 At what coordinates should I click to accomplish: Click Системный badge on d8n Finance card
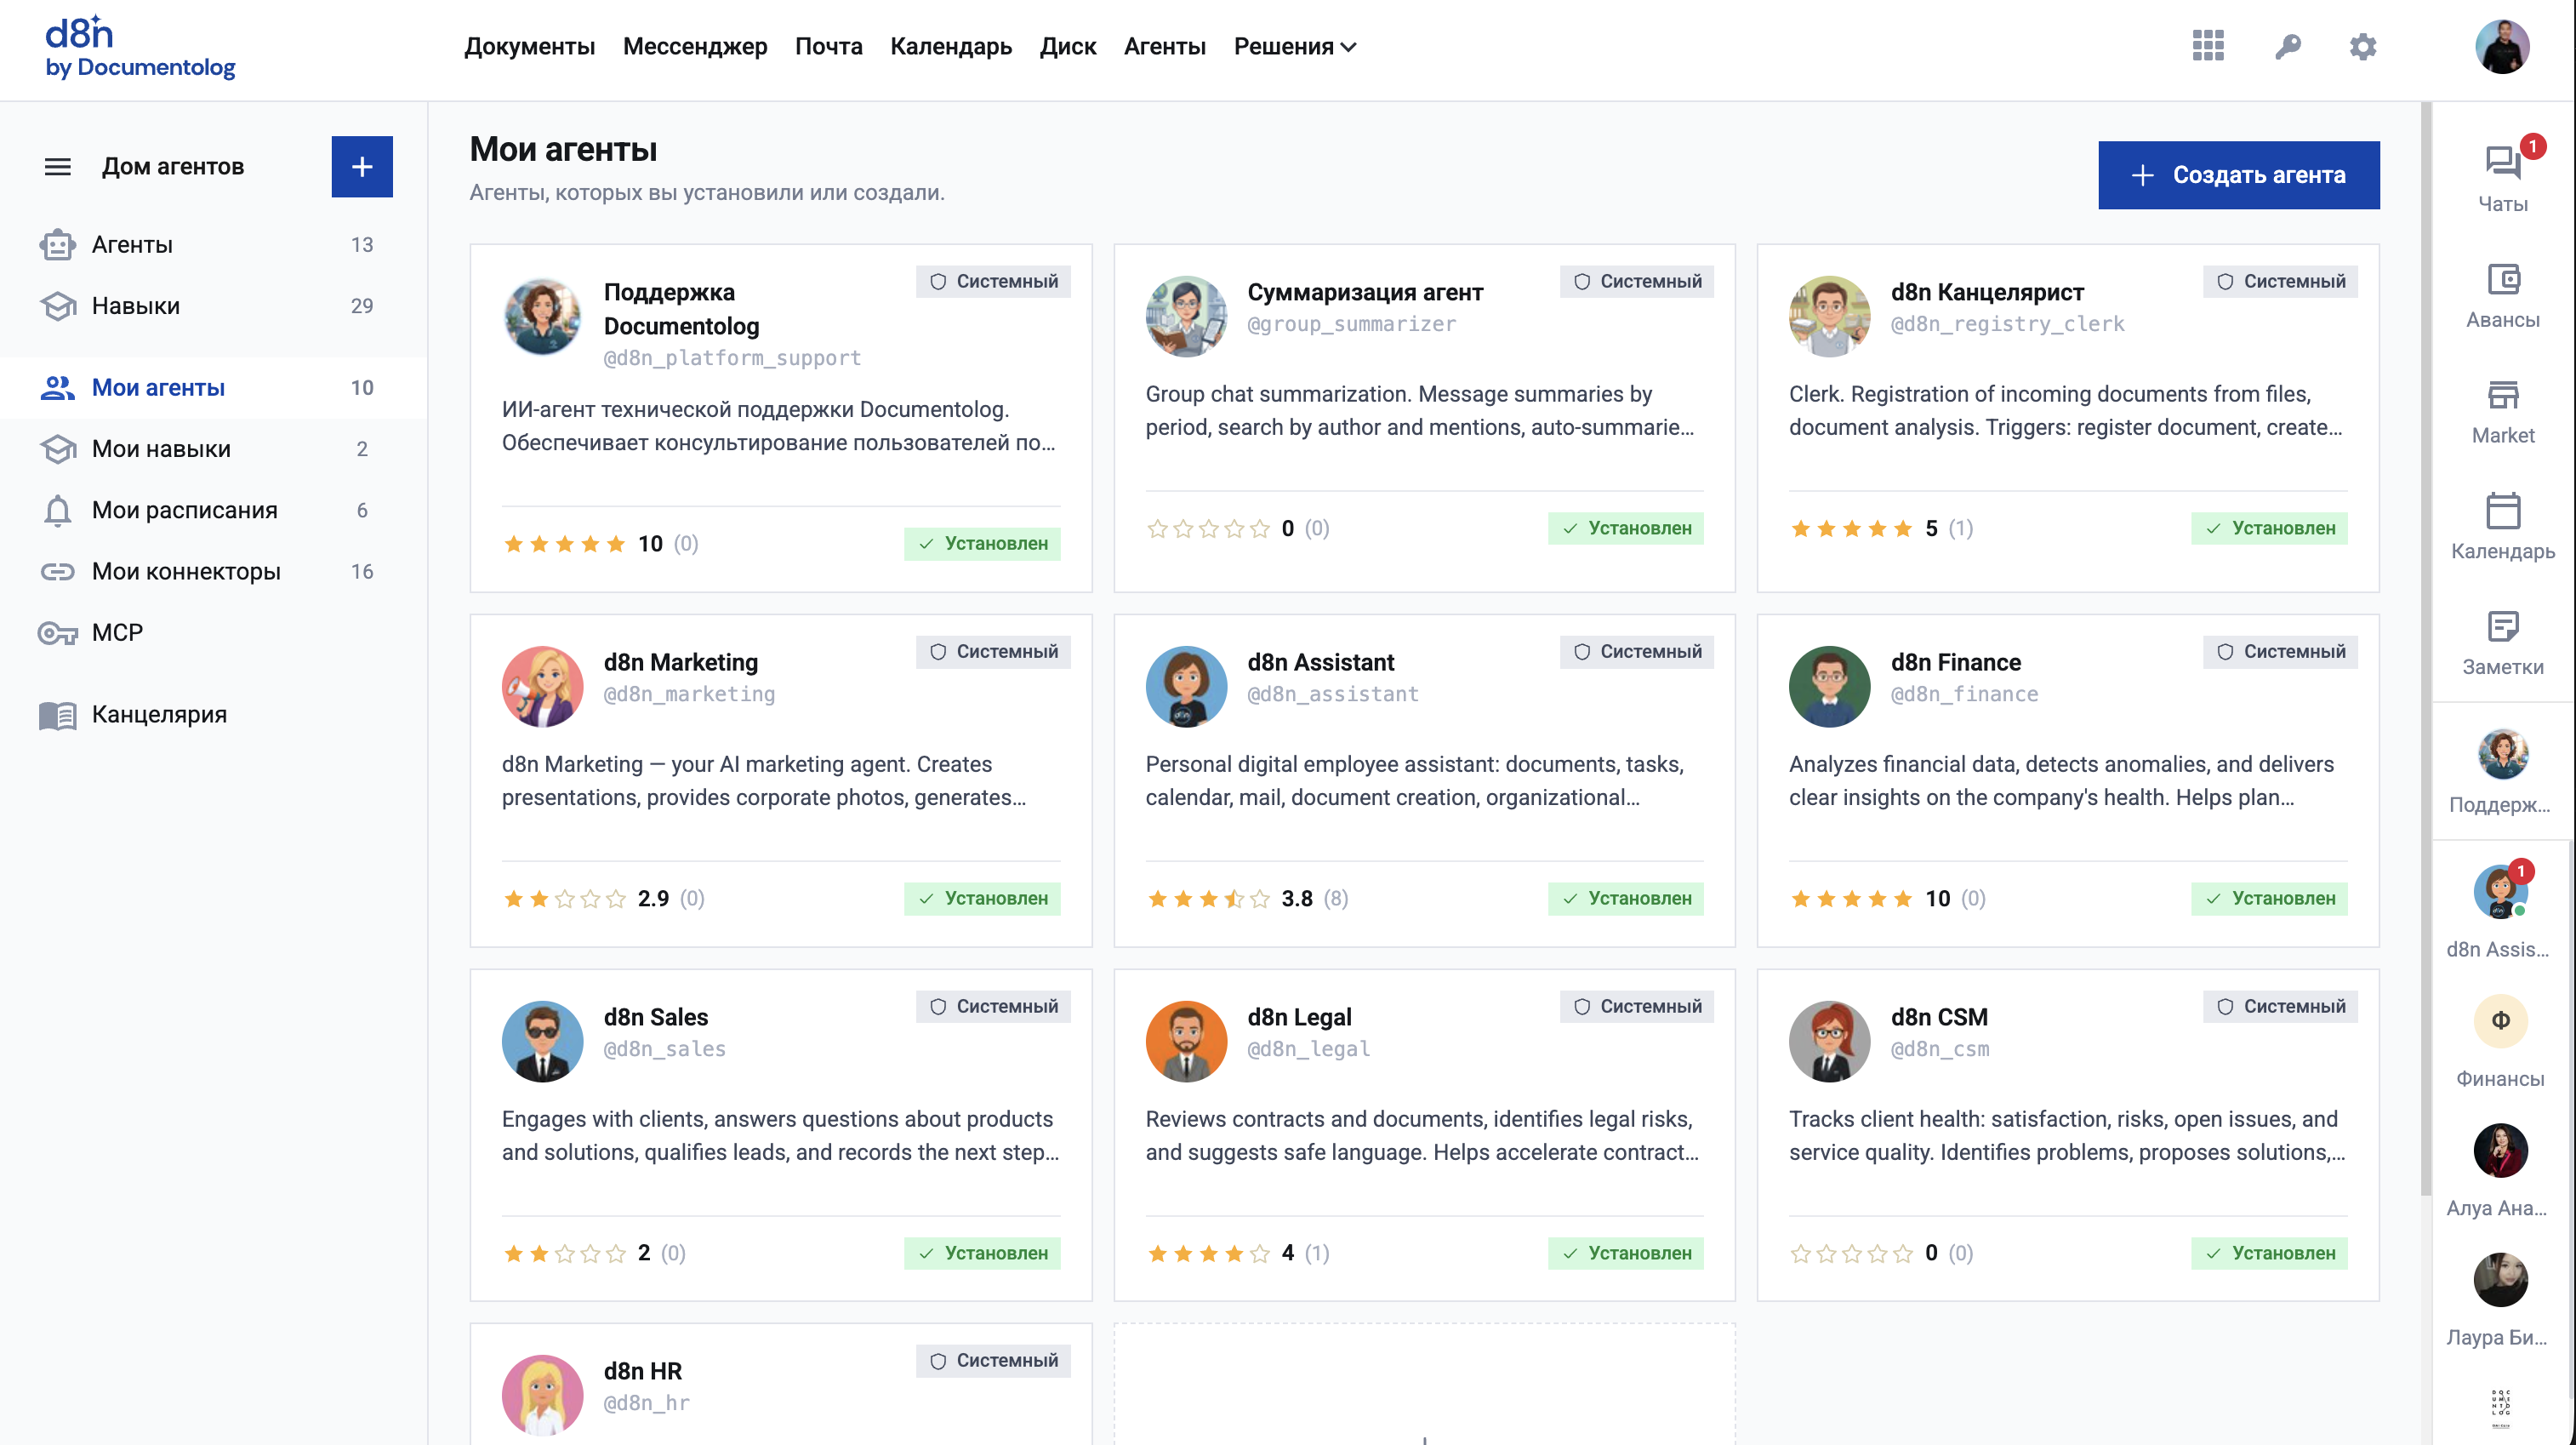click(x=2280, y=652)
